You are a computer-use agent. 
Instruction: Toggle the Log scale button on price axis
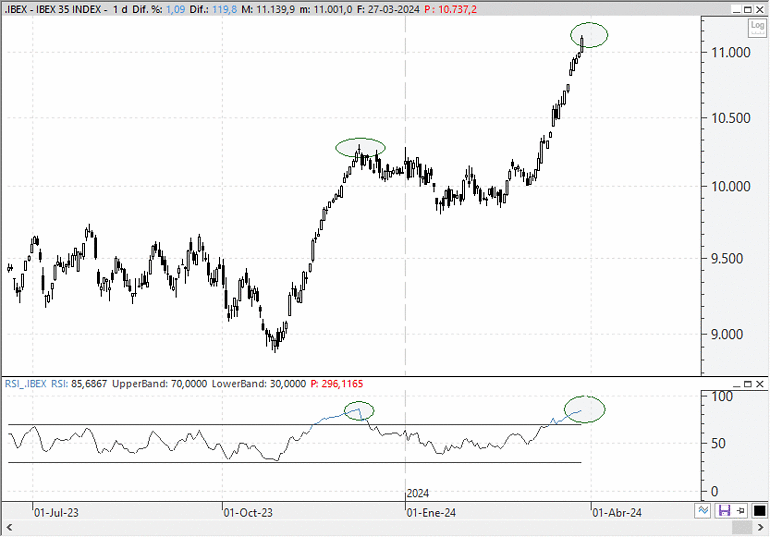tap(757, 27)
